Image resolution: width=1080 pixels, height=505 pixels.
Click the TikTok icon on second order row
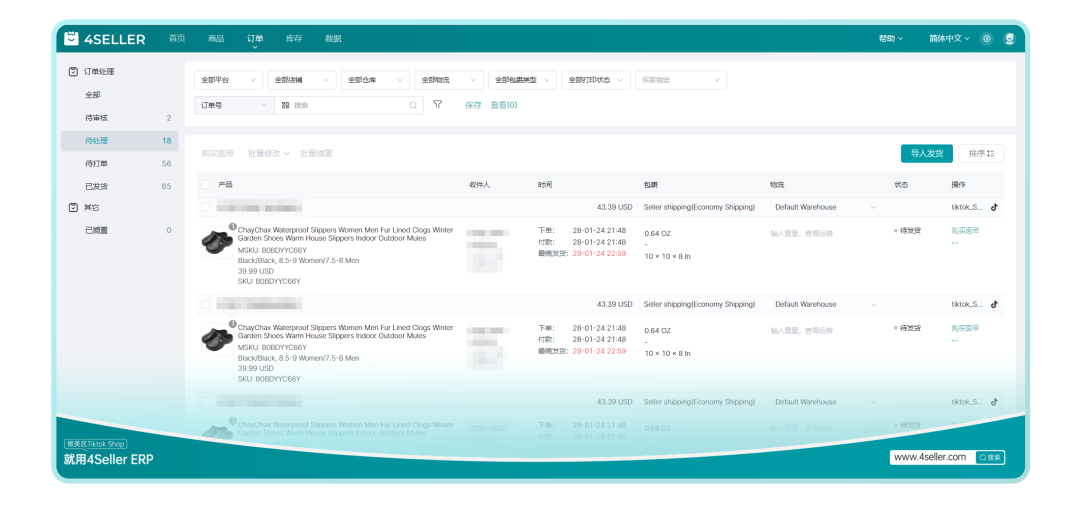coord(994,304)
